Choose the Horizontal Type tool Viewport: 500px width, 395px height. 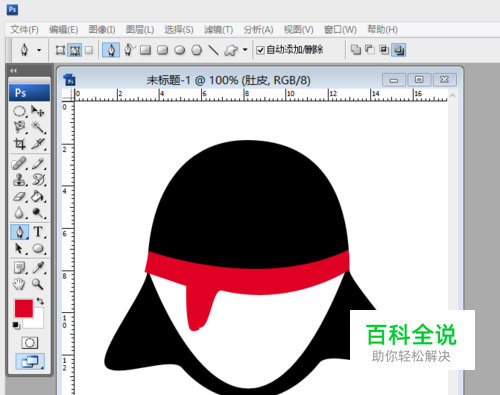click(x=38, y=231)
